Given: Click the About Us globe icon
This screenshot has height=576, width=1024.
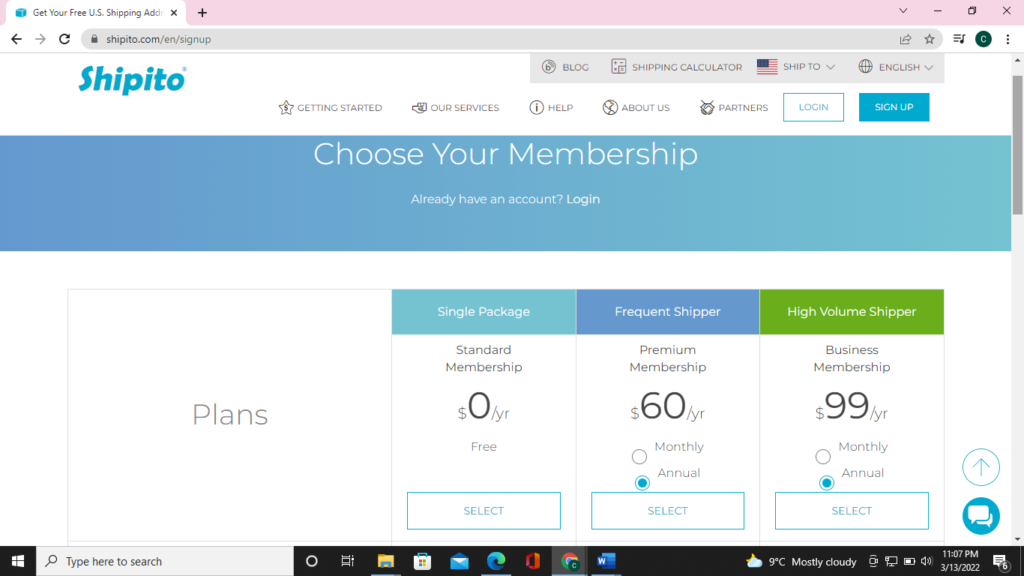Looking at the screenshot, I should click(610, 107).
